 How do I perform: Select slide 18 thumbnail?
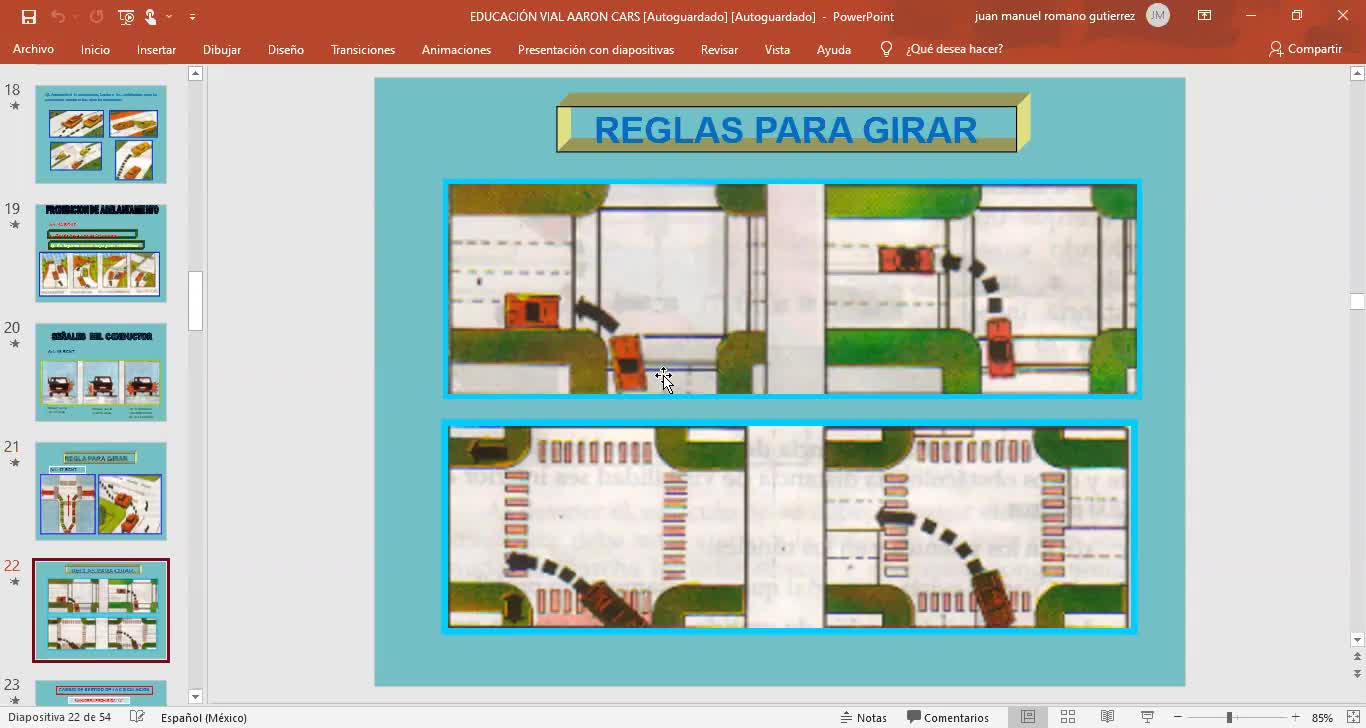[101, 134]
